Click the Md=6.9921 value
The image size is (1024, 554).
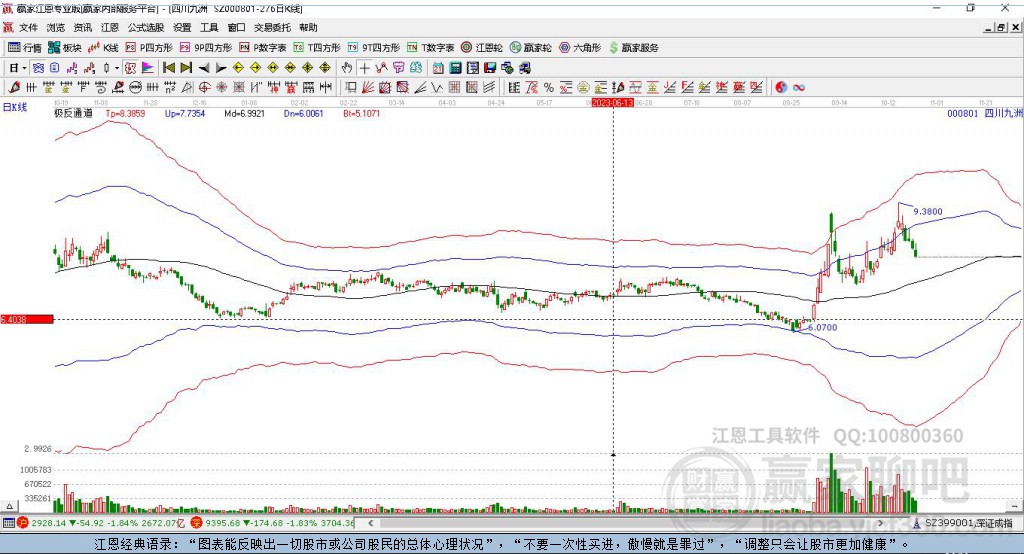pyautogui.click(x=244, y=113)
